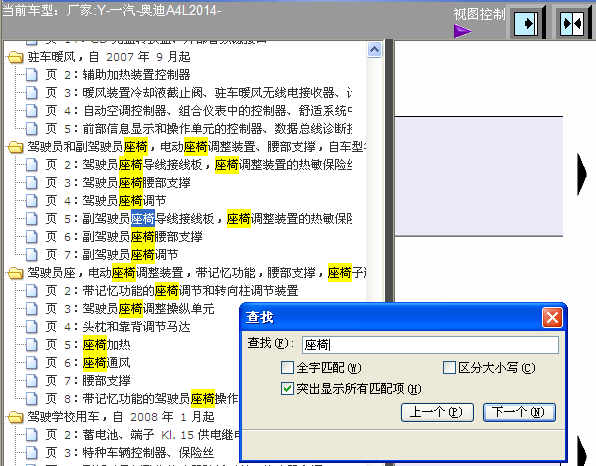Open page 4: 驾驶员座椅调节
This screenshot has height=466, width=596.
[106, 201]
